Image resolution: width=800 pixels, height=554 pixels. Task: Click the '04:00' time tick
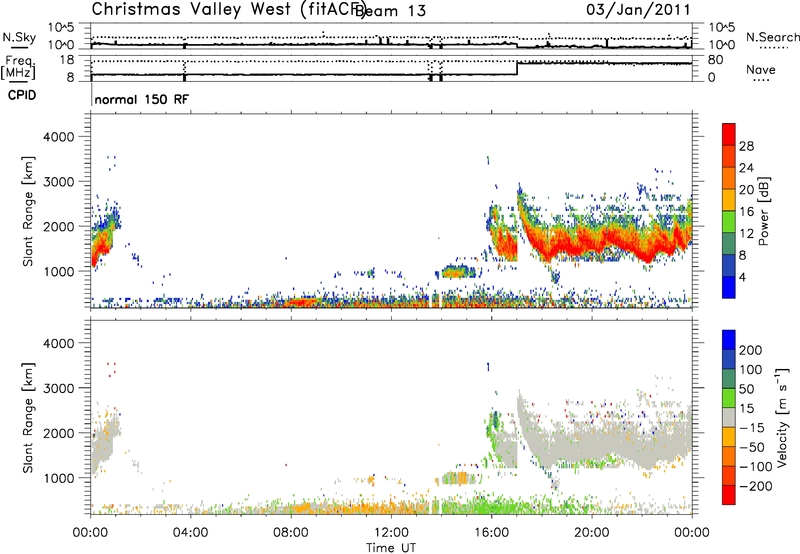(x=190, y=533)
